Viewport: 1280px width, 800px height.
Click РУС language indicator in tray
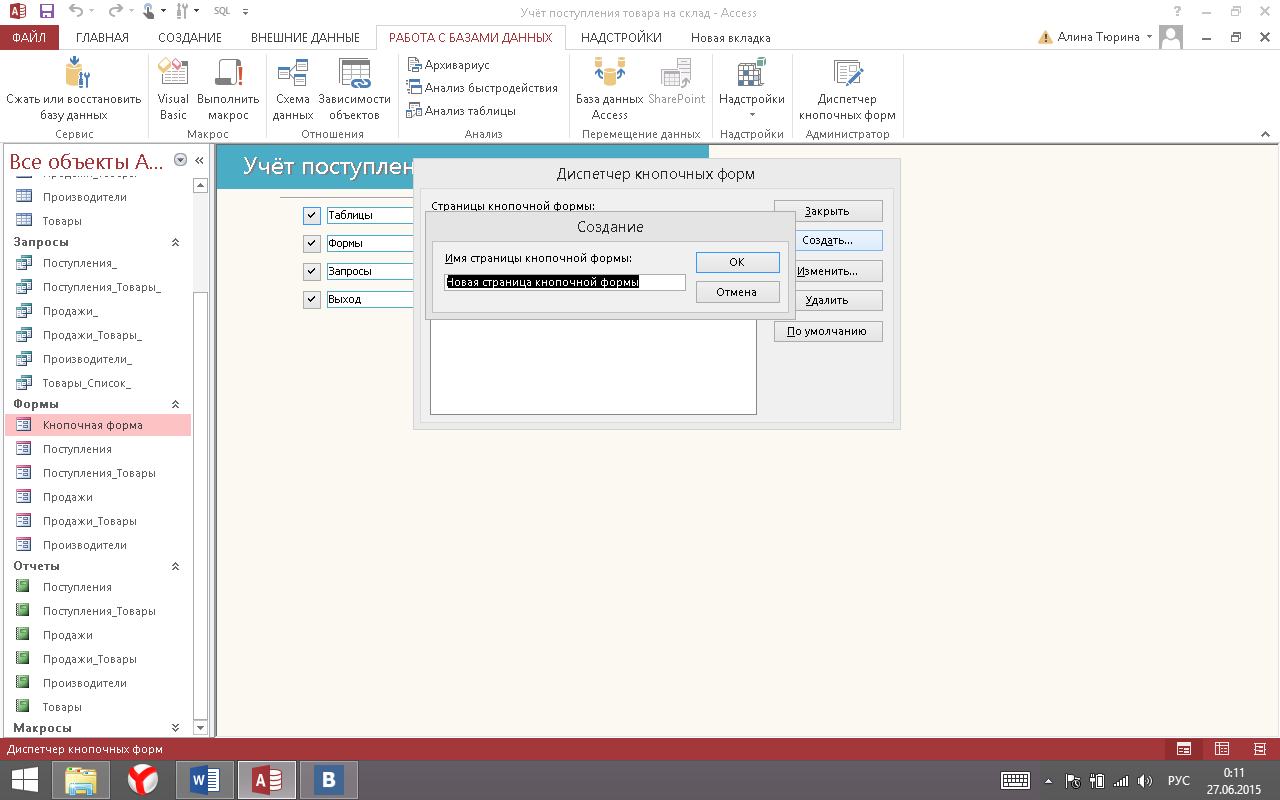[x=1179, y=781]
